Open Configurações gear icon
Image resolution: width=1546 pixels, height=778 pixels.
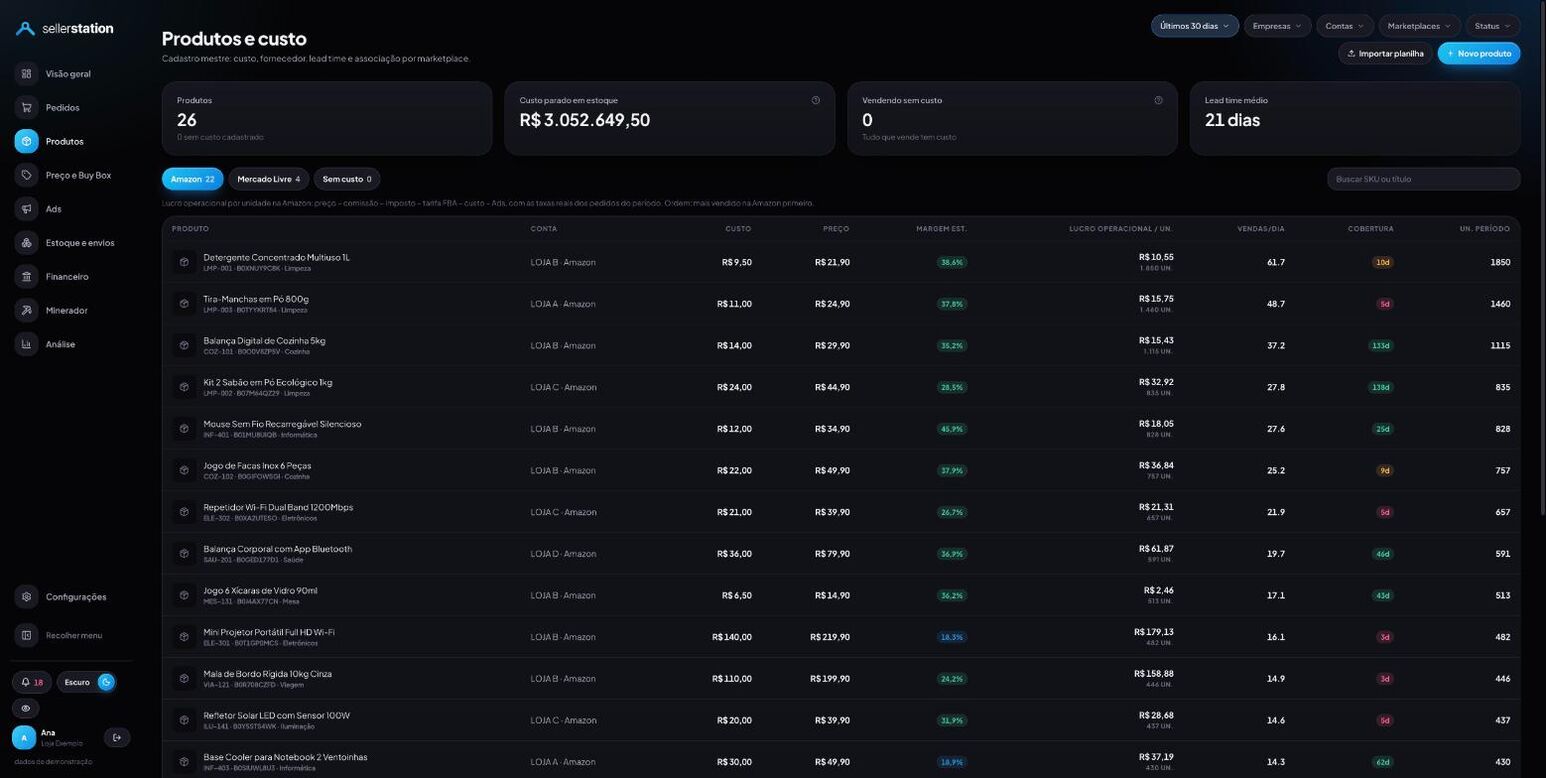click(x=26, y=597)
